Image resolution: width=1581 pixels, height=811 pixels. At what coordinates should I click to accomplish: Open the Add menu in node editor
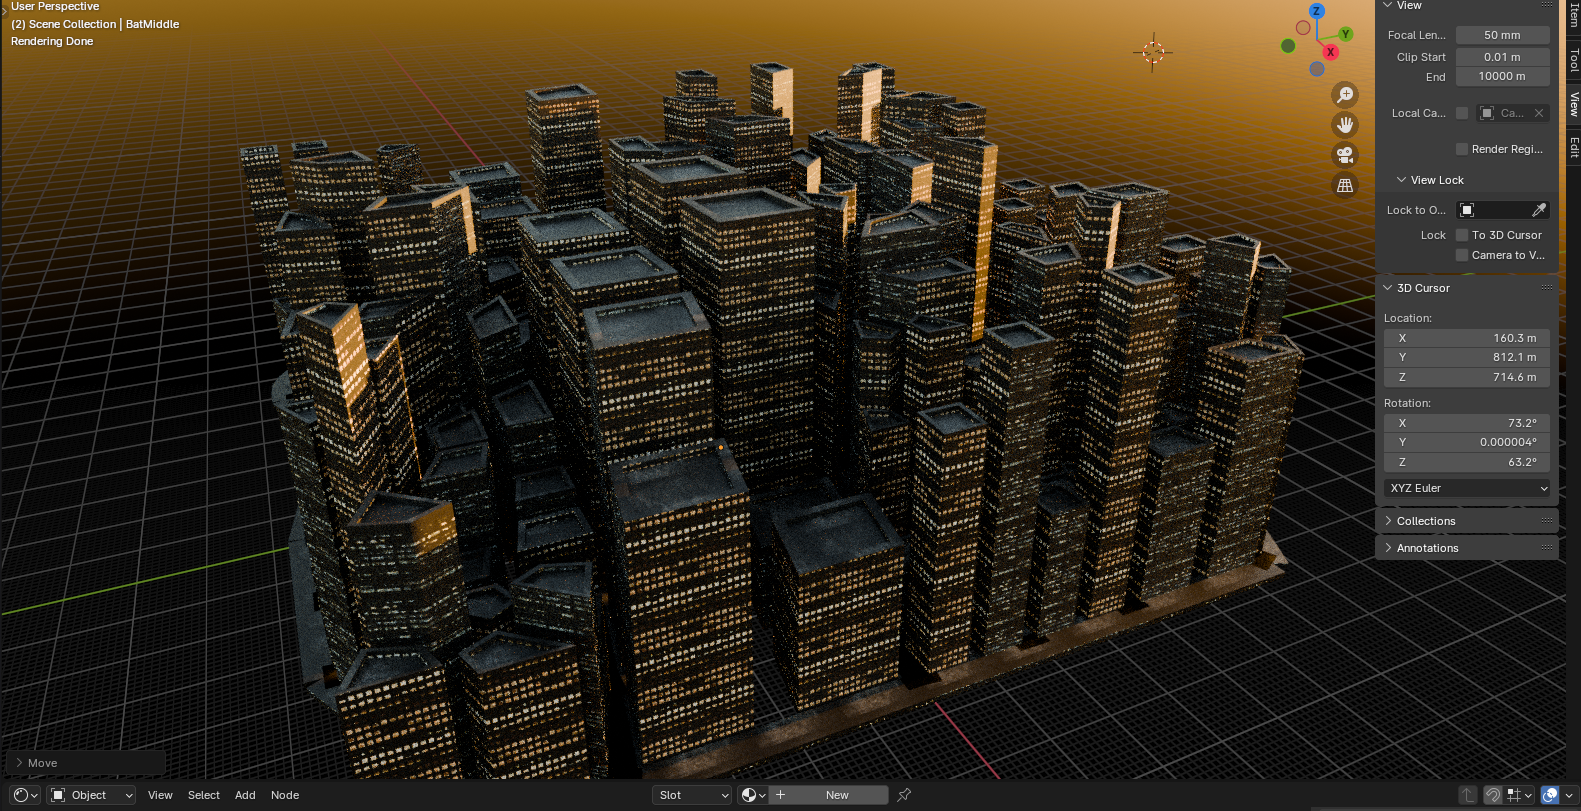tap(245, 795)
